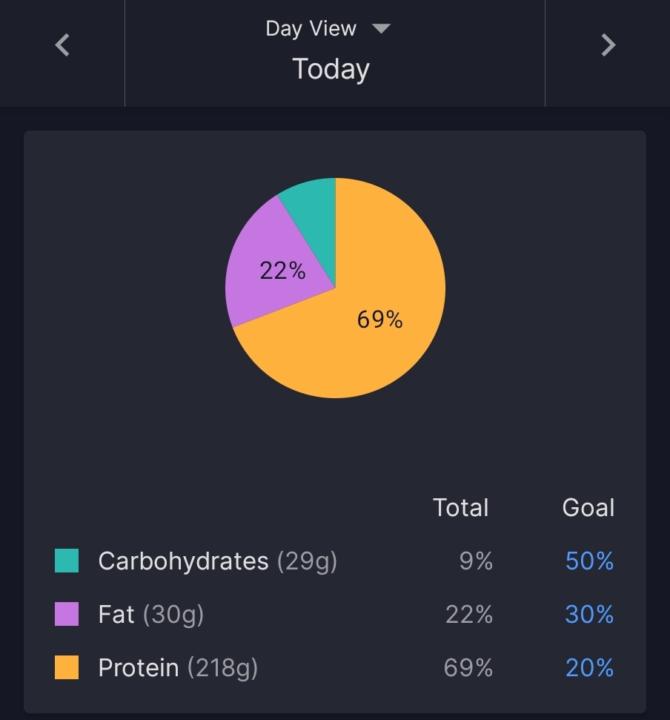Go to the previous day arrow

(62, 45)
